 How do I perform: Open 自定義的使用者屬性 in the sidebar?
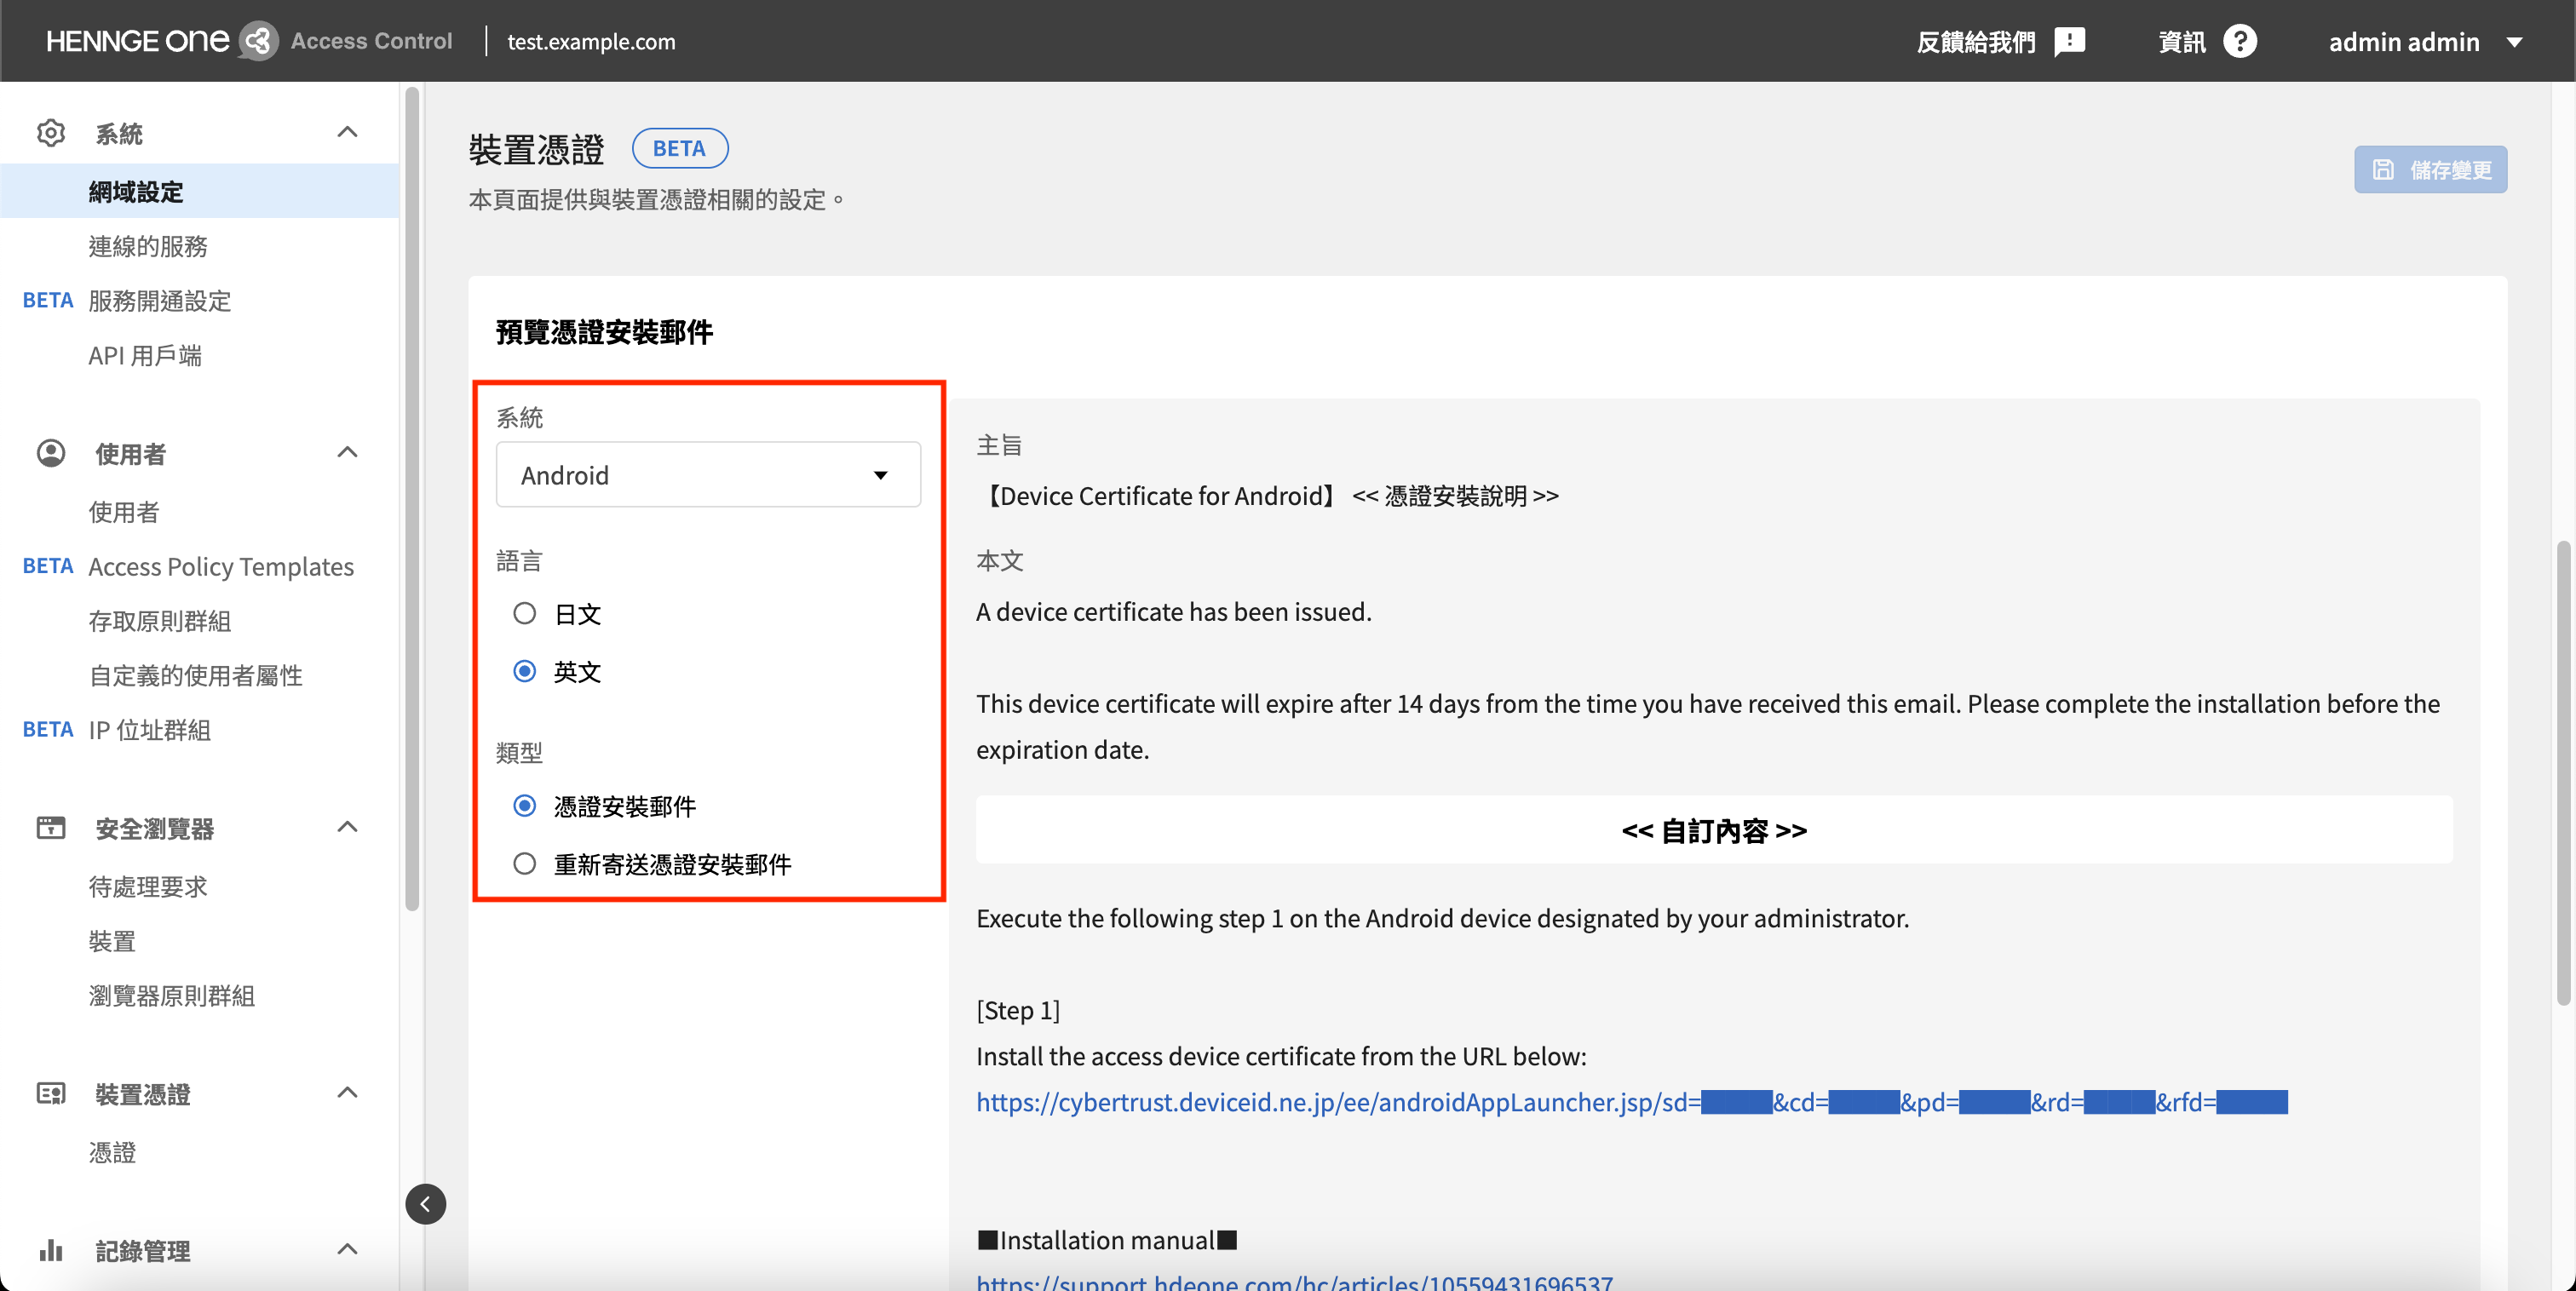196,675
